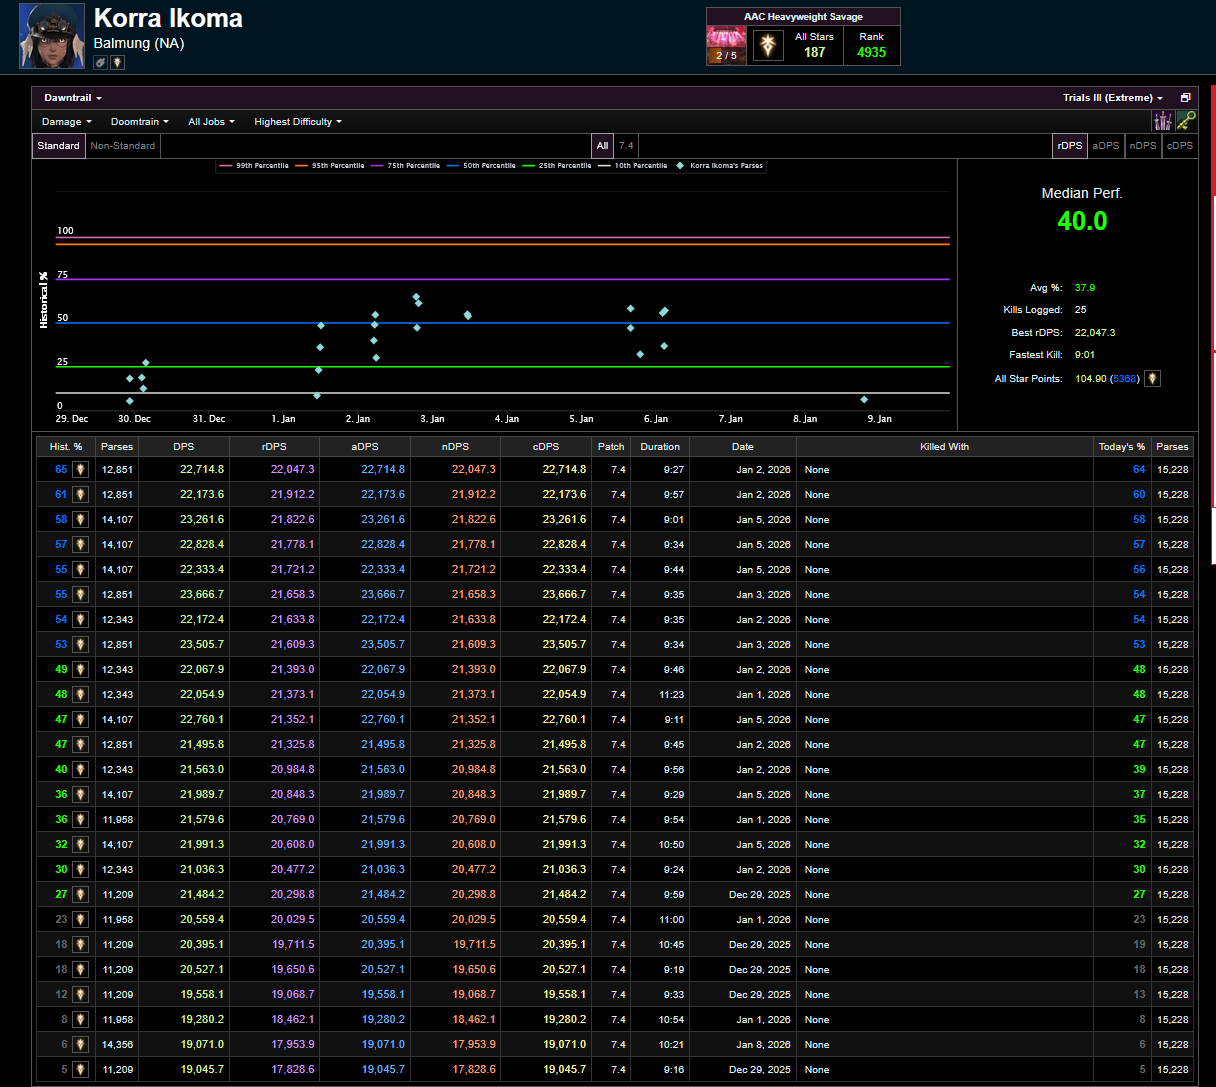This screenshot has width=1216, height=1087.
Task: Click the Median Perf. 40.0 value
Action: (1082, 221)
